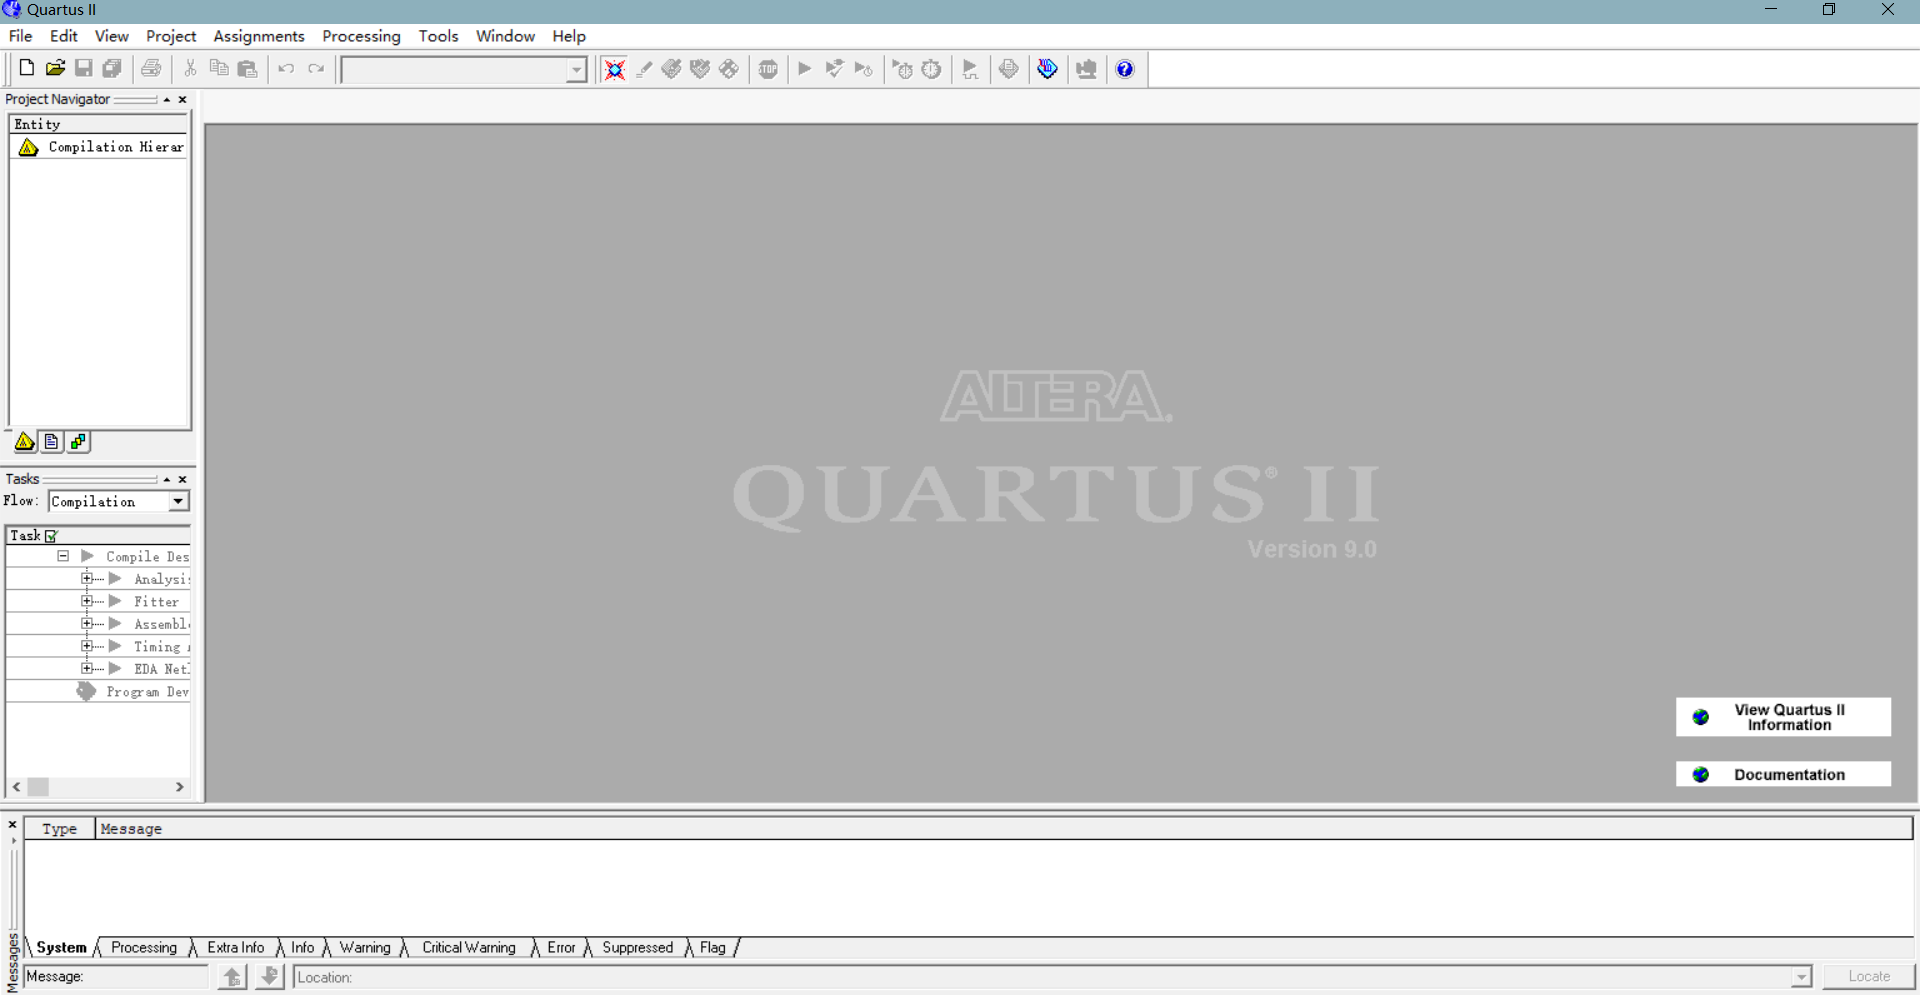Toggle the Task column checkmark icon
The height and width of the screenshot is (995, 1920).
52,536
